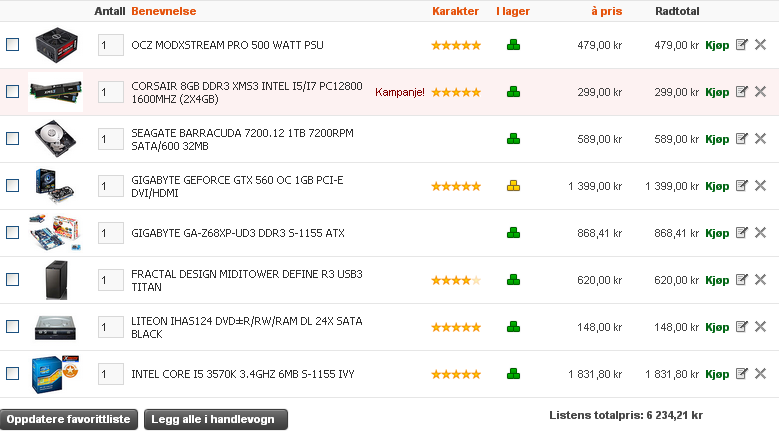
Task: Click Legg alle i handlevogn button
Action: pyautogui.click(x=216, y=419)
